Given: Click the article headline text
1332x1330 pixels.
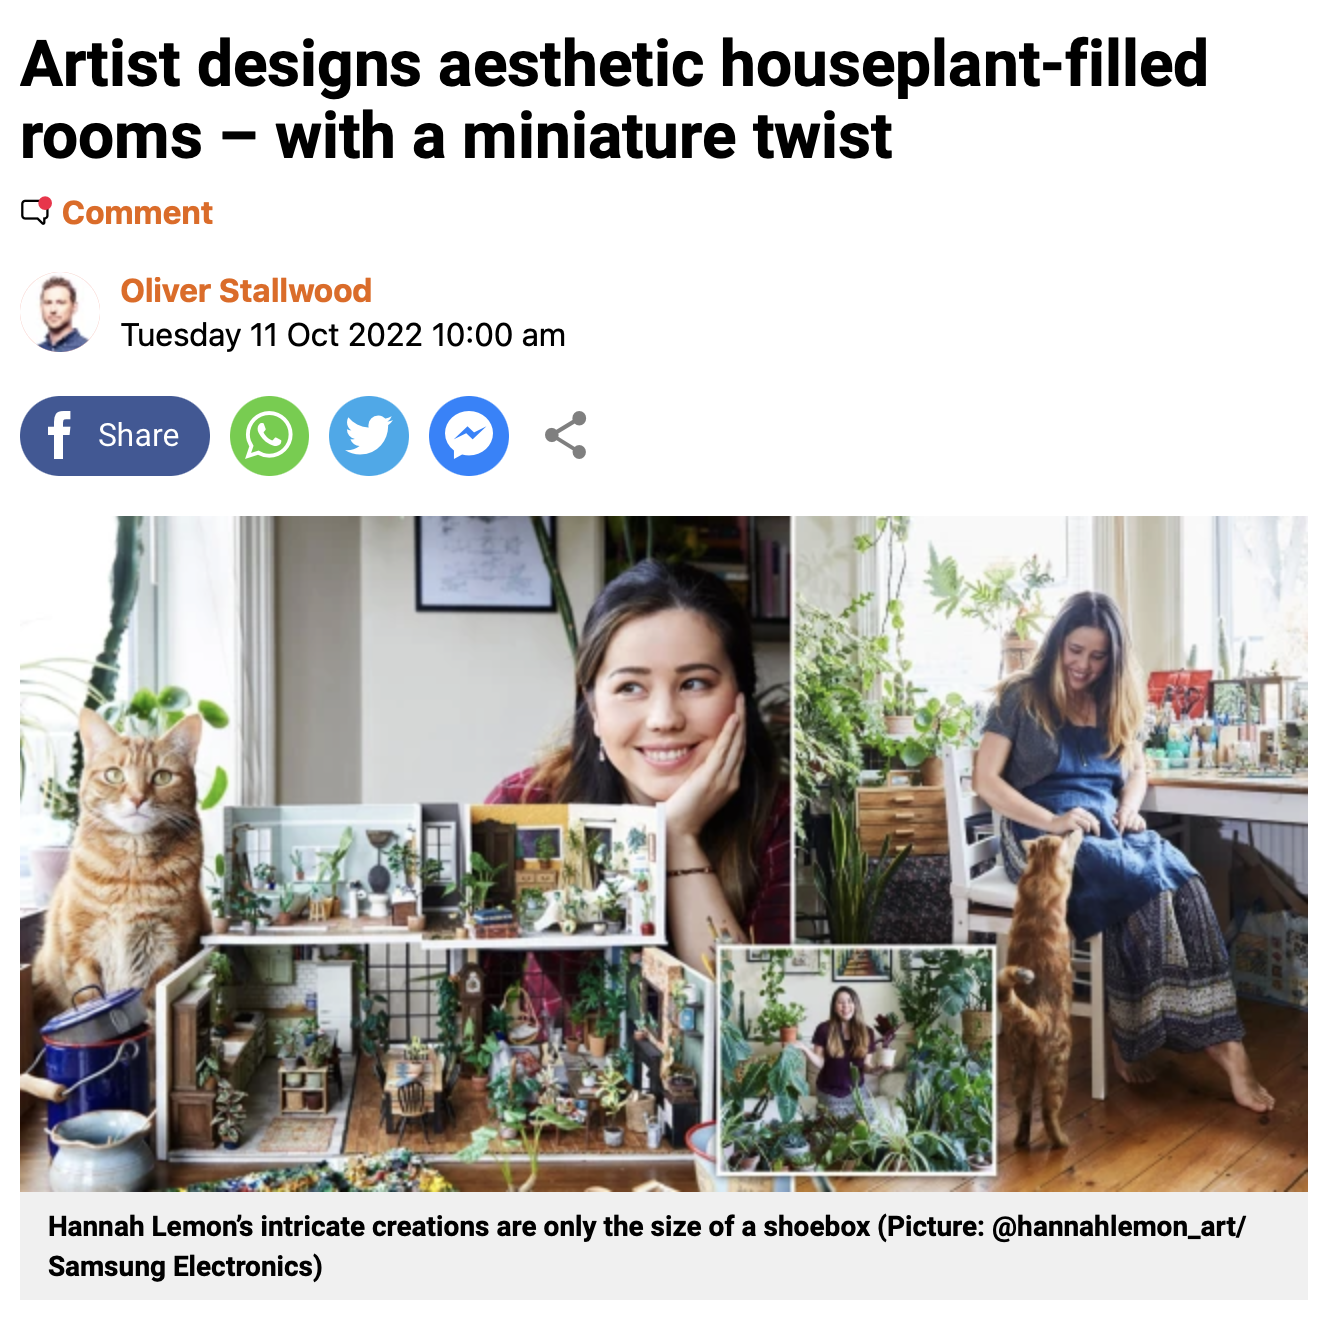Looking at the screenshot, I should pos(614,99).
